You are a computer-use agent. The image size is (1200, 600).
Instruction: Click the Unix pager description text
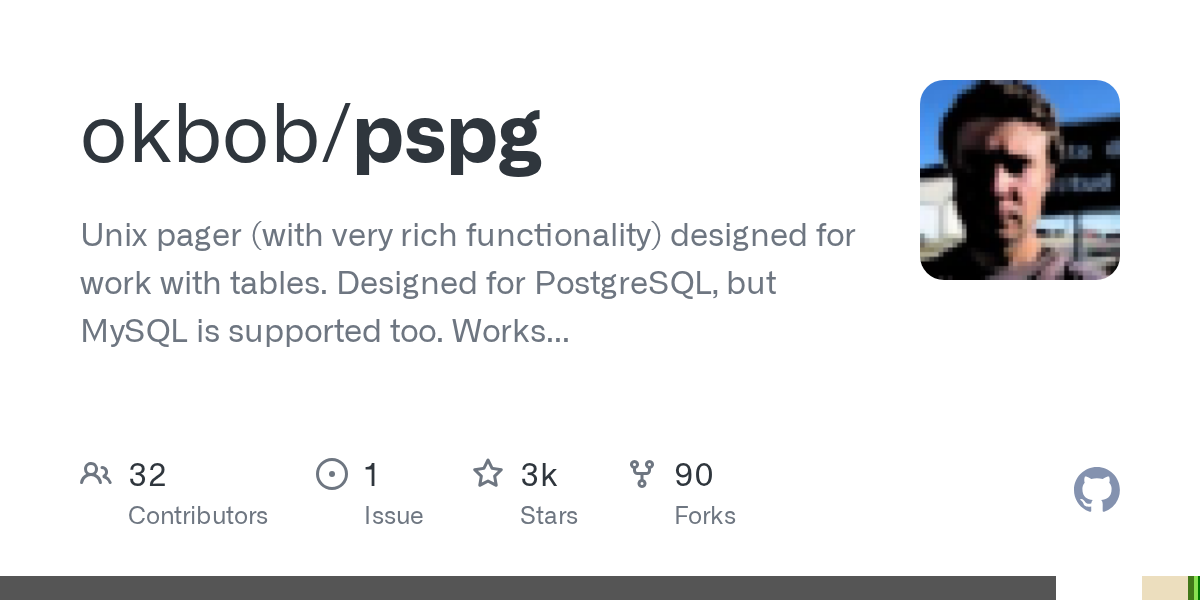468,284
